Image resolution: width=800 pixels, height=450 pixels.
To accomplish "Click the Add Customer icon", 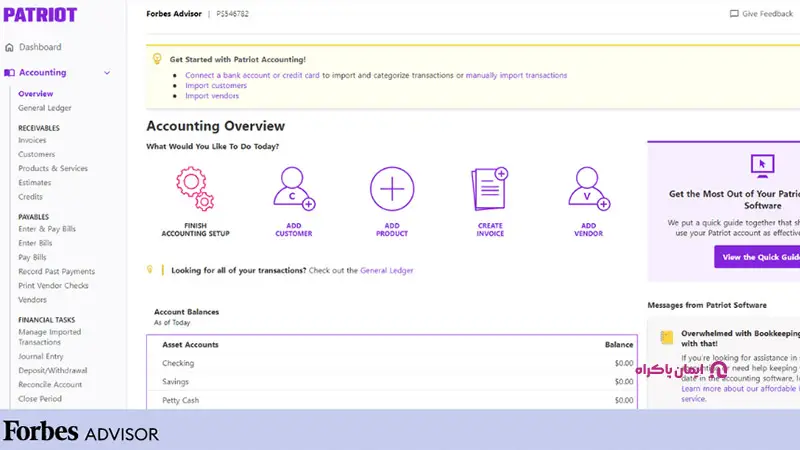I will (x=293, y=189).
